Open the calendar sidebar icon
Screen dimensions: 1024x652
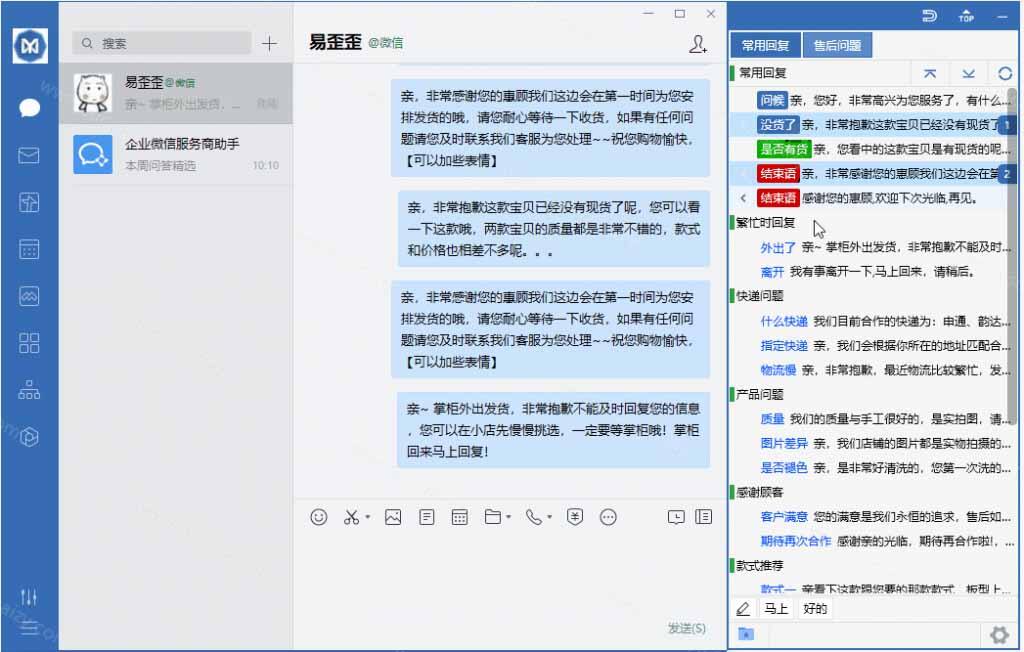[x=29, y=249]
